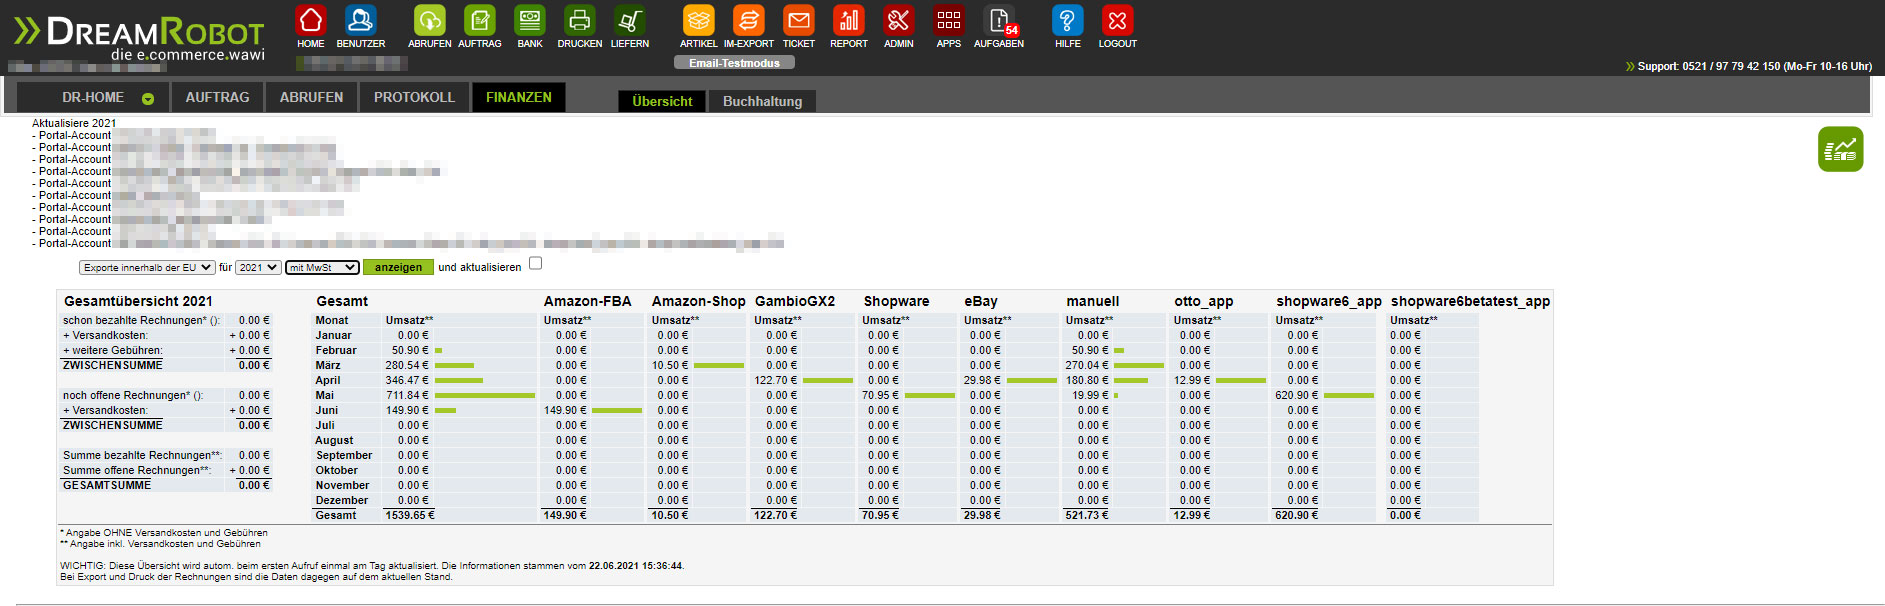Open the ARTIKEL icon

point(699,20)
